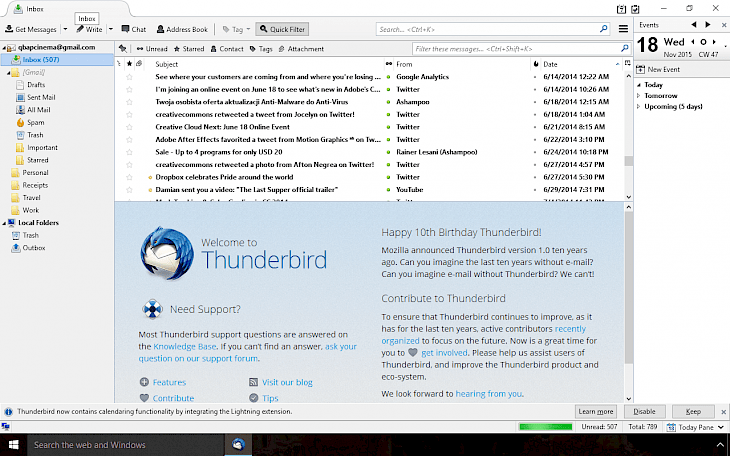The image size is (730, 456).
Task: Click the Knowledge Base link
Action: coord(185,347)
